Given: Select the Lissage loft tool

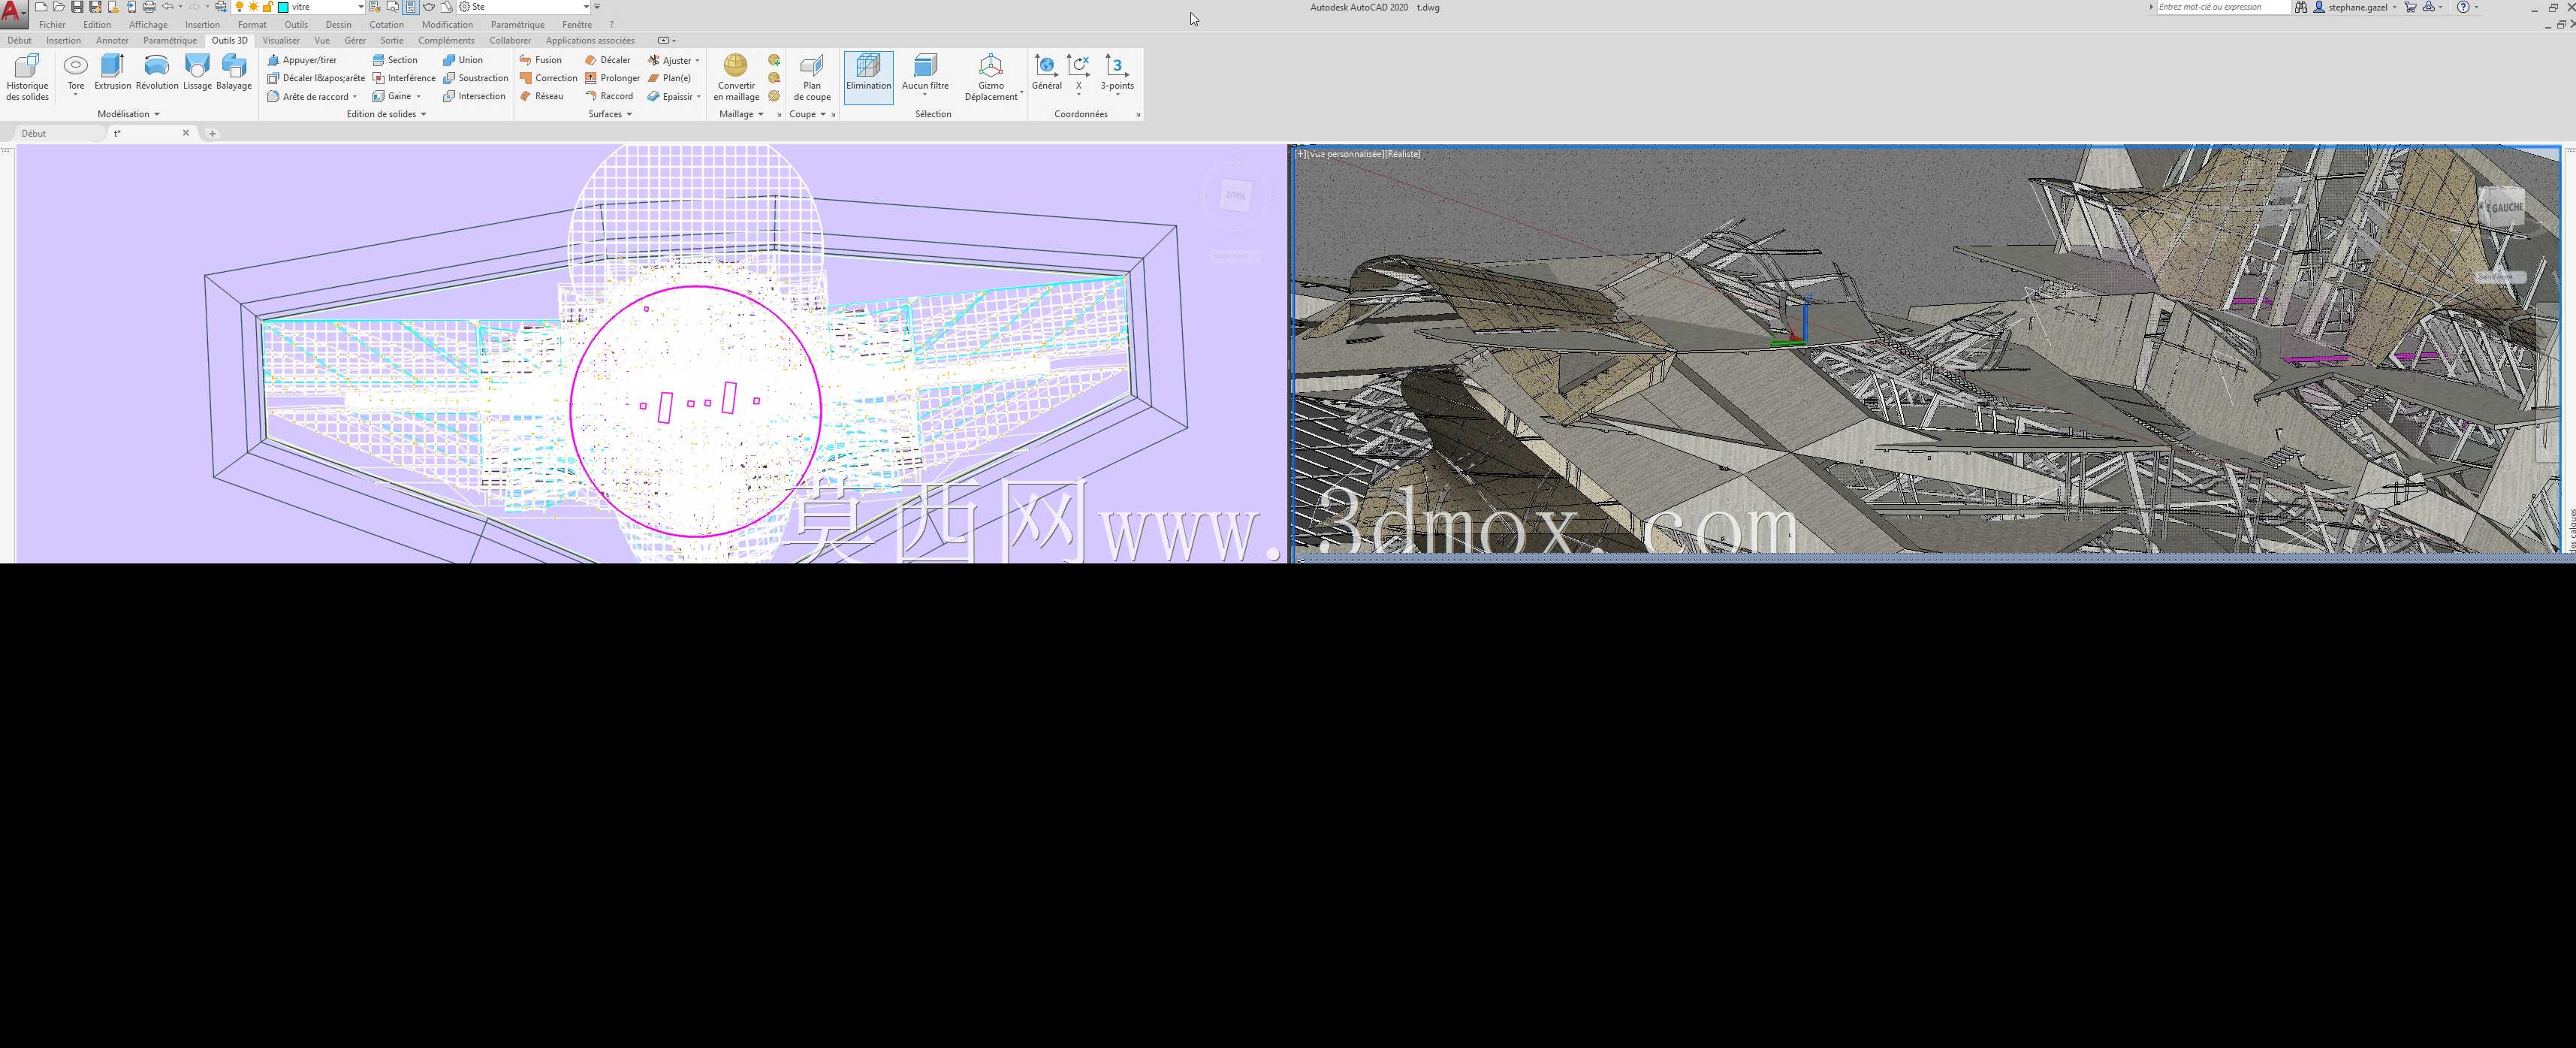Looking at the screenshot, I should 197,73.
